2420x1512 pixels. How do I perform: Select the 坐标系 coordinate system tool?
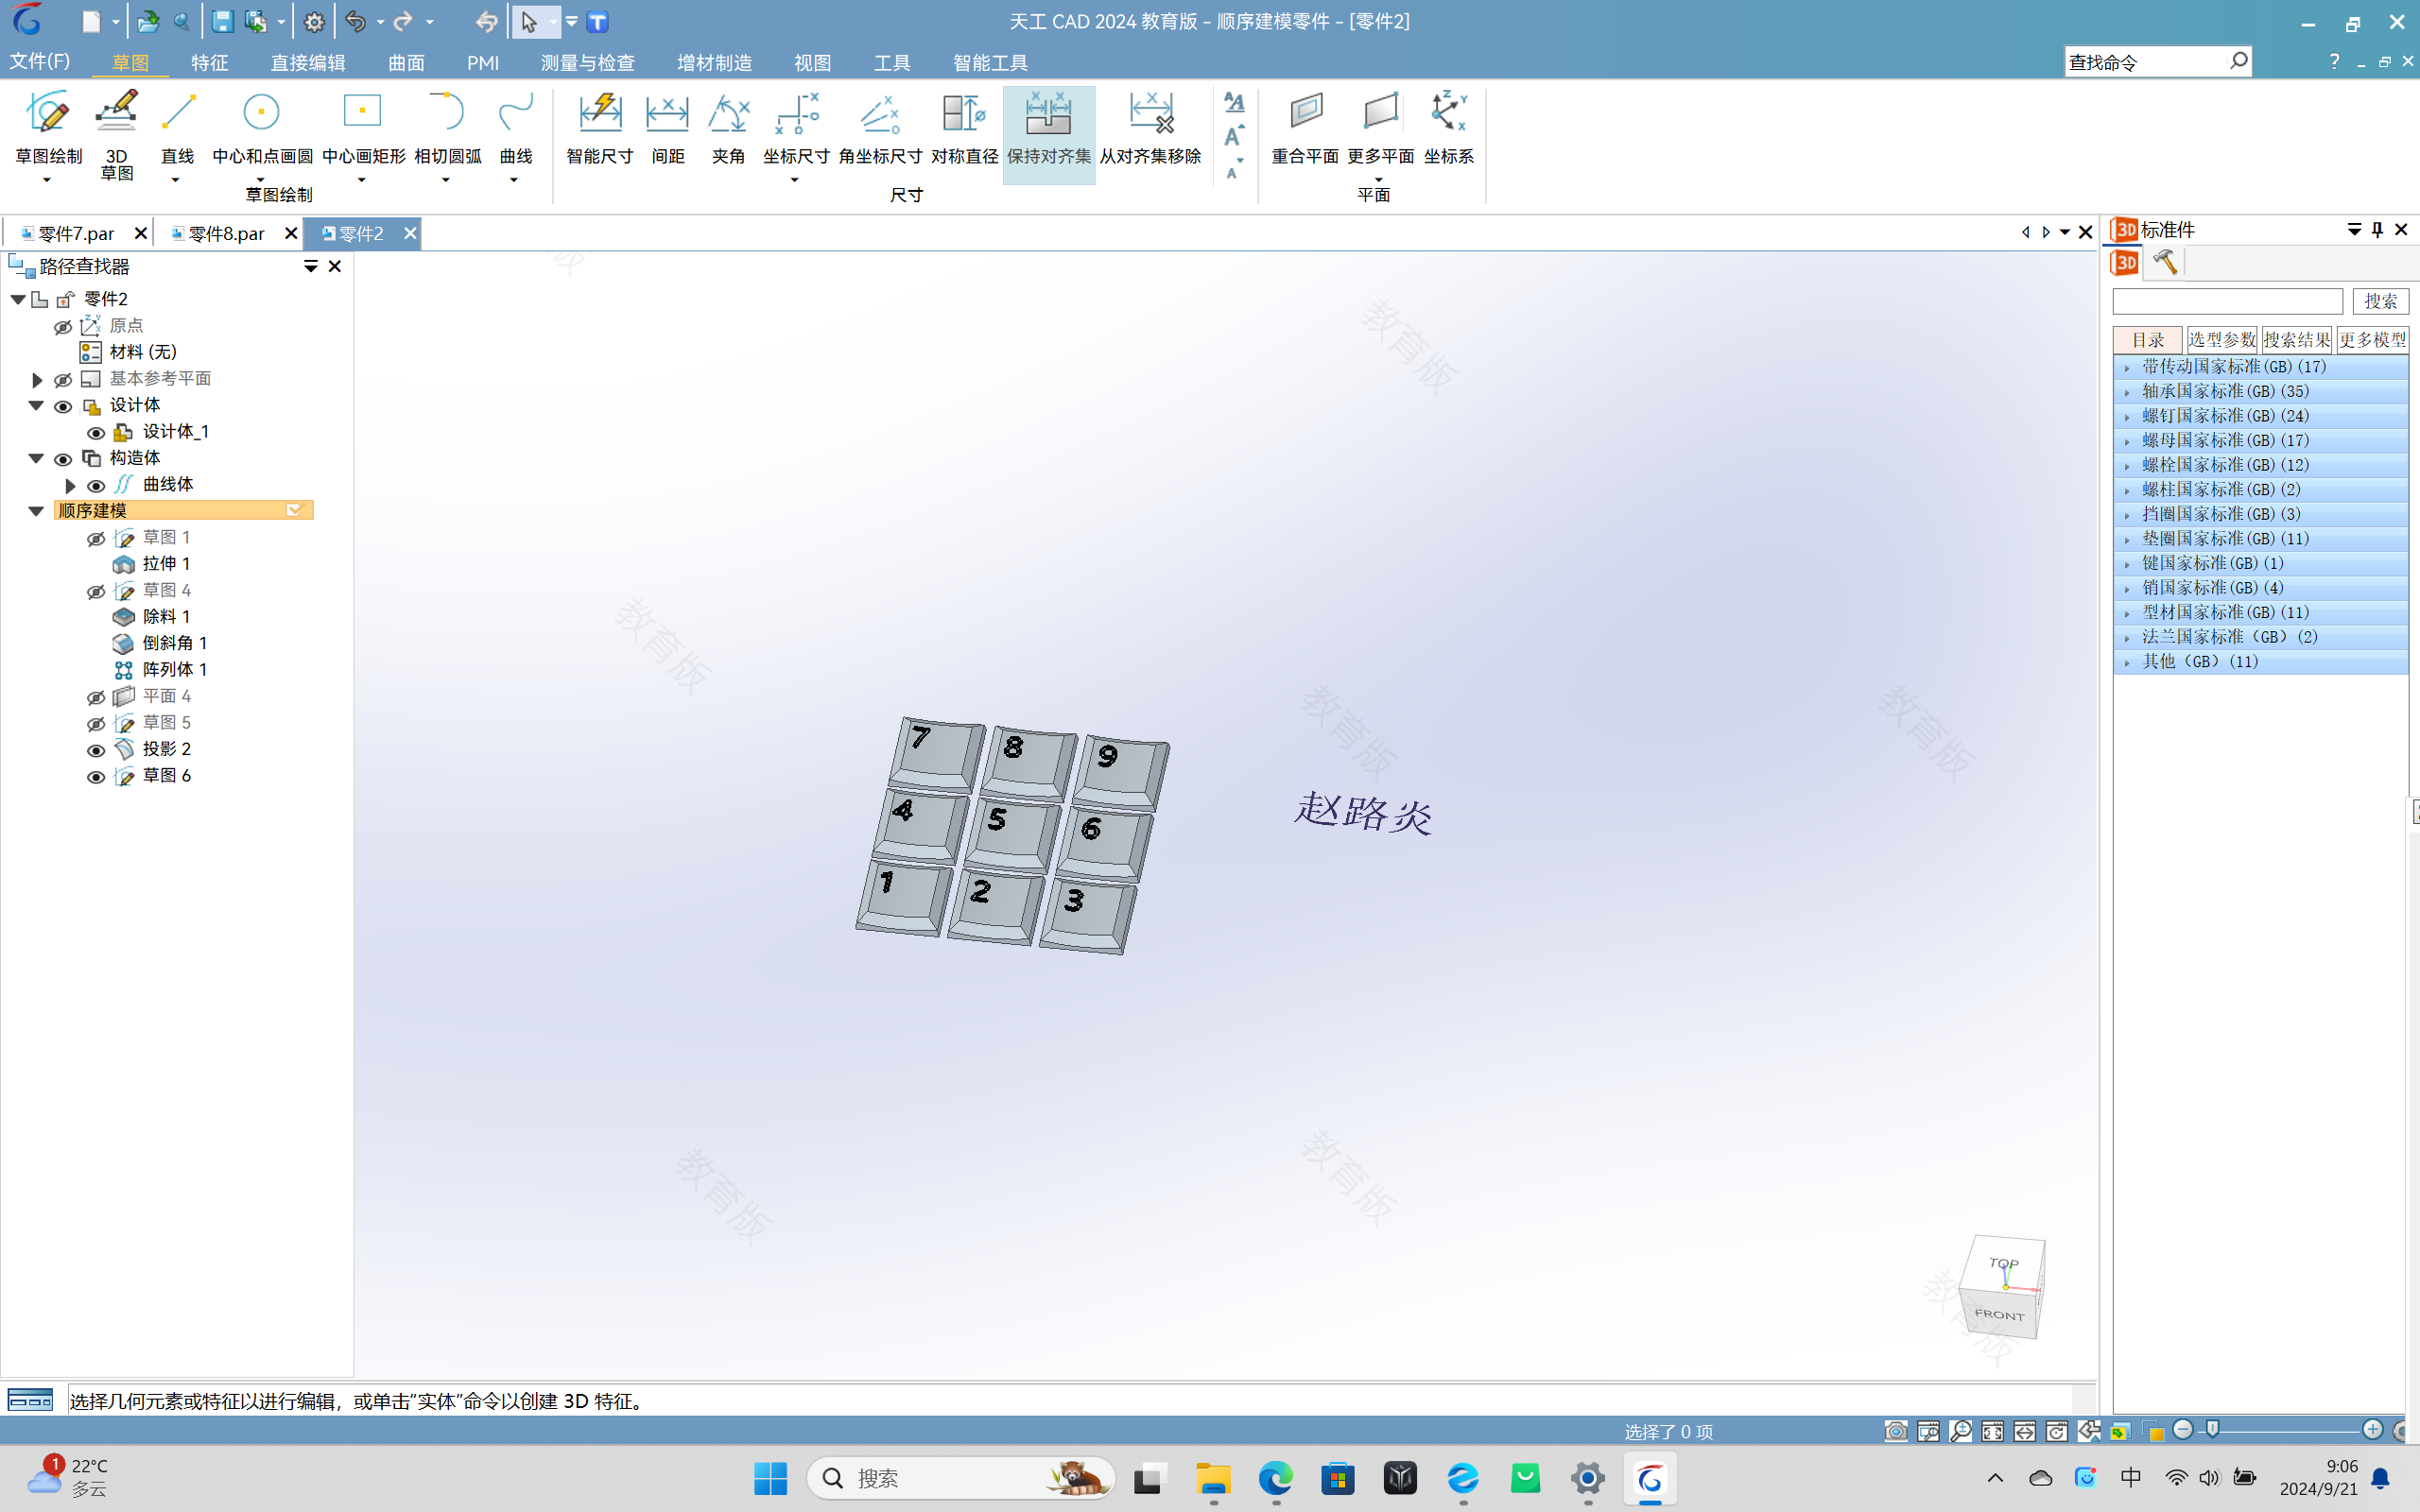point(1448,128)
